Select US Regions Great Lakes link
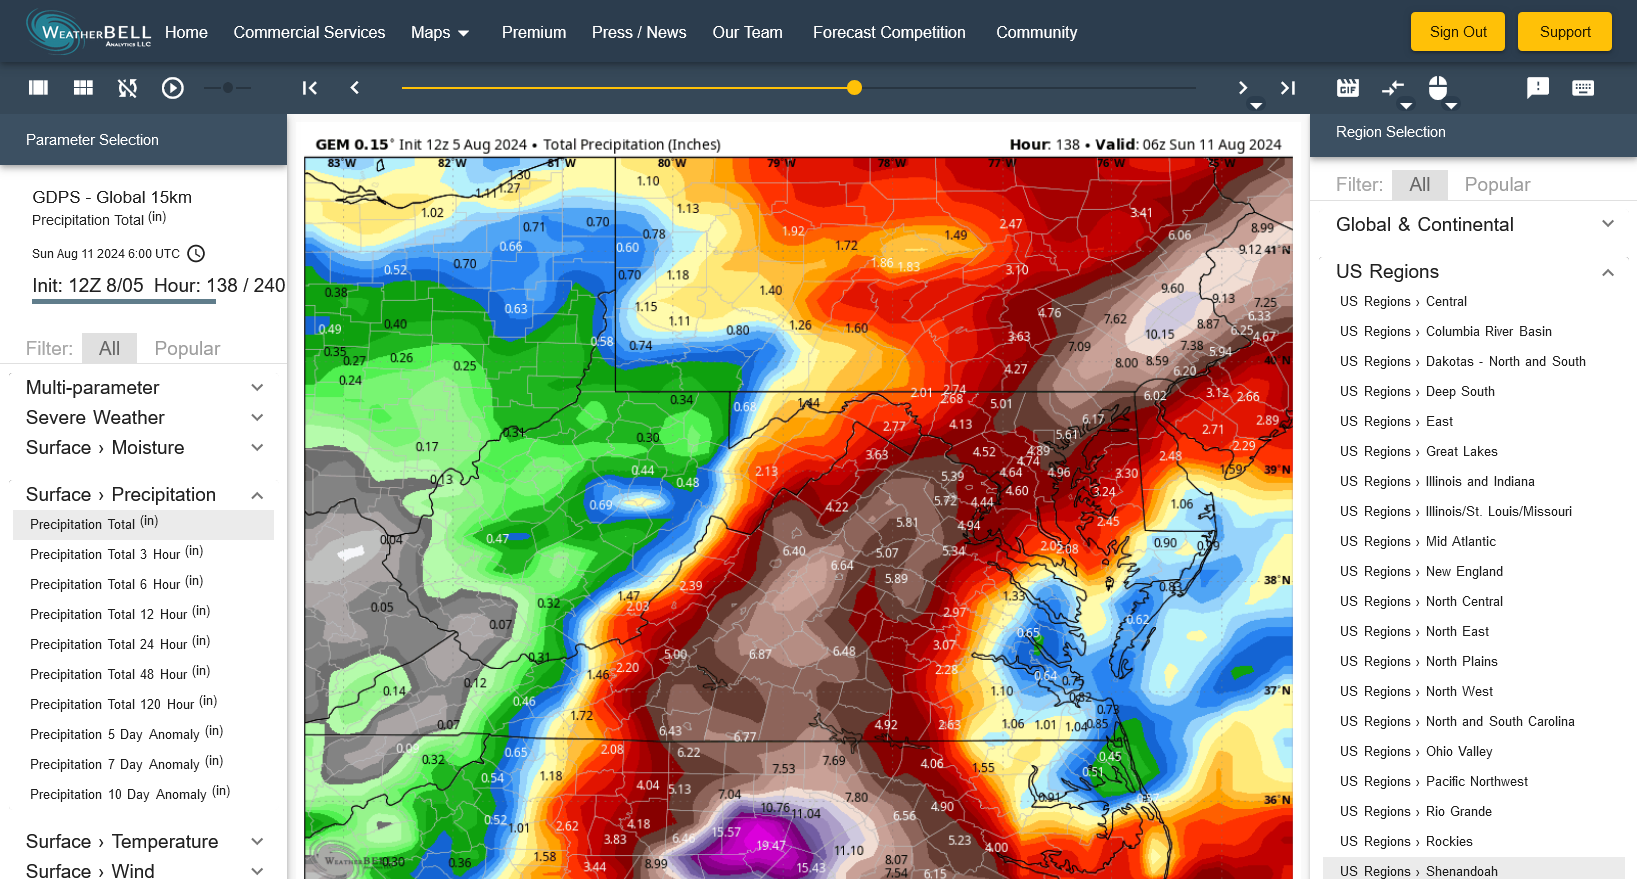Viewport: 1637px width, 879px height. click(1418, 451)
